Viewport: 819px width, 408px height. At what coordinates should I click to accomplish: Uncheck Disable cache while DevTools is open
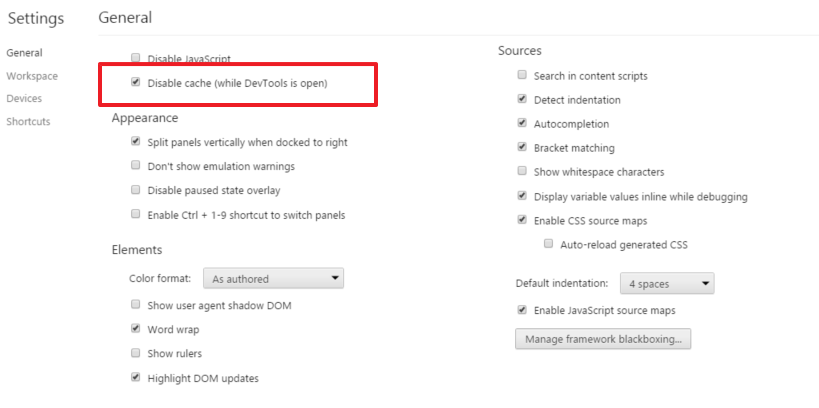click(x=136, y=82)
